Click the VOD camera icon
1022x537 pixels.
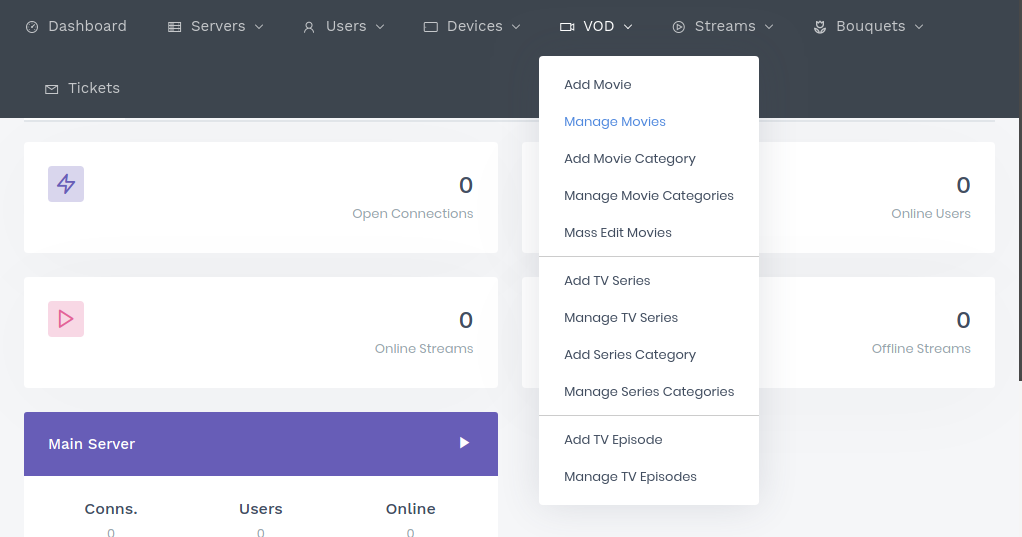coord(567,27)
